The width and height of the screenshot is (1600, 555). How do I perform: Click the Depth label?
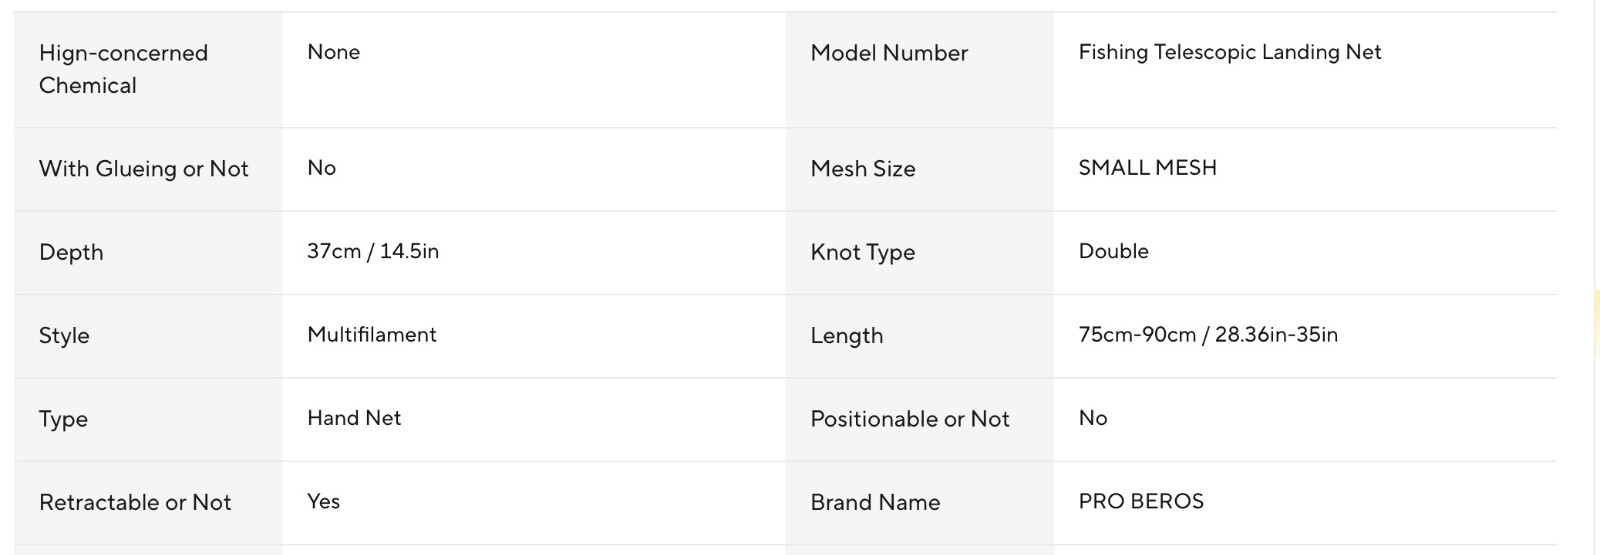point(71,252)
